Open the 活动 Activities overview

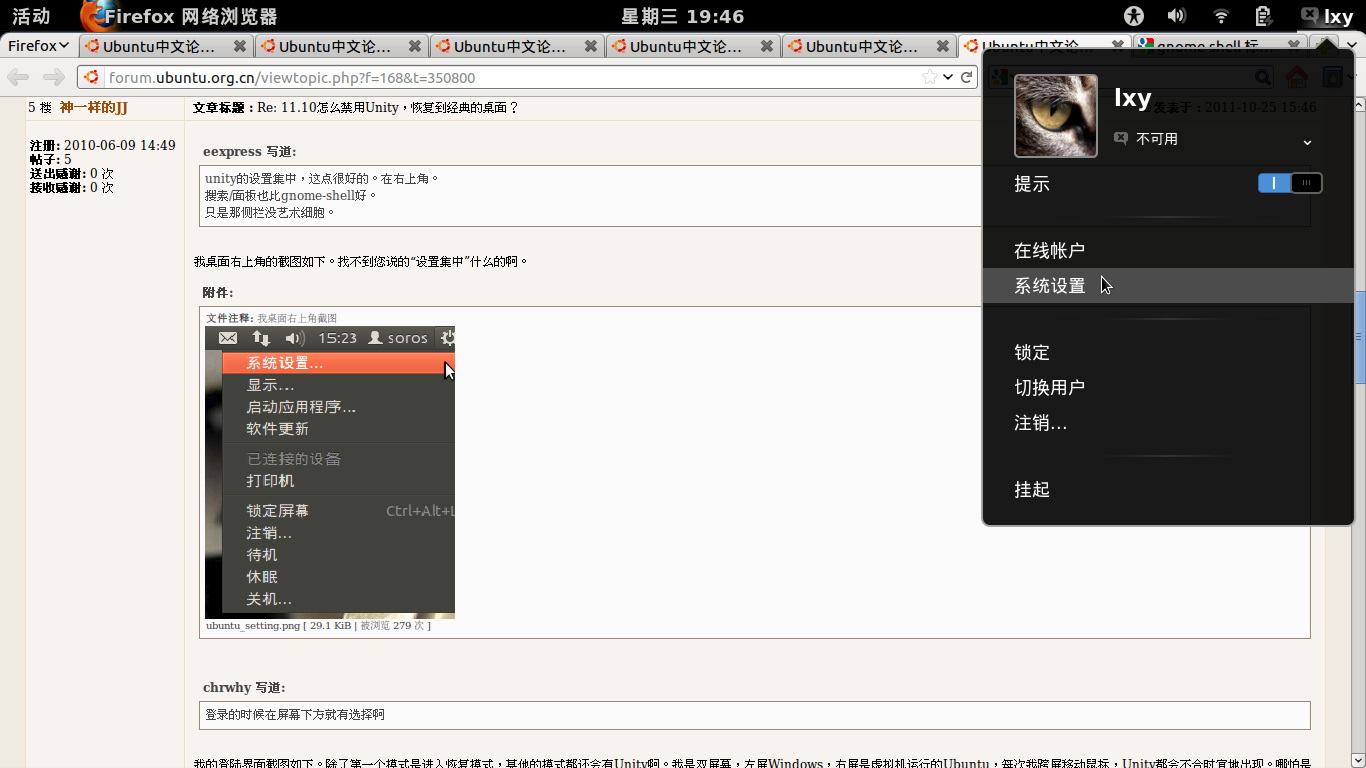coord(31,16)
